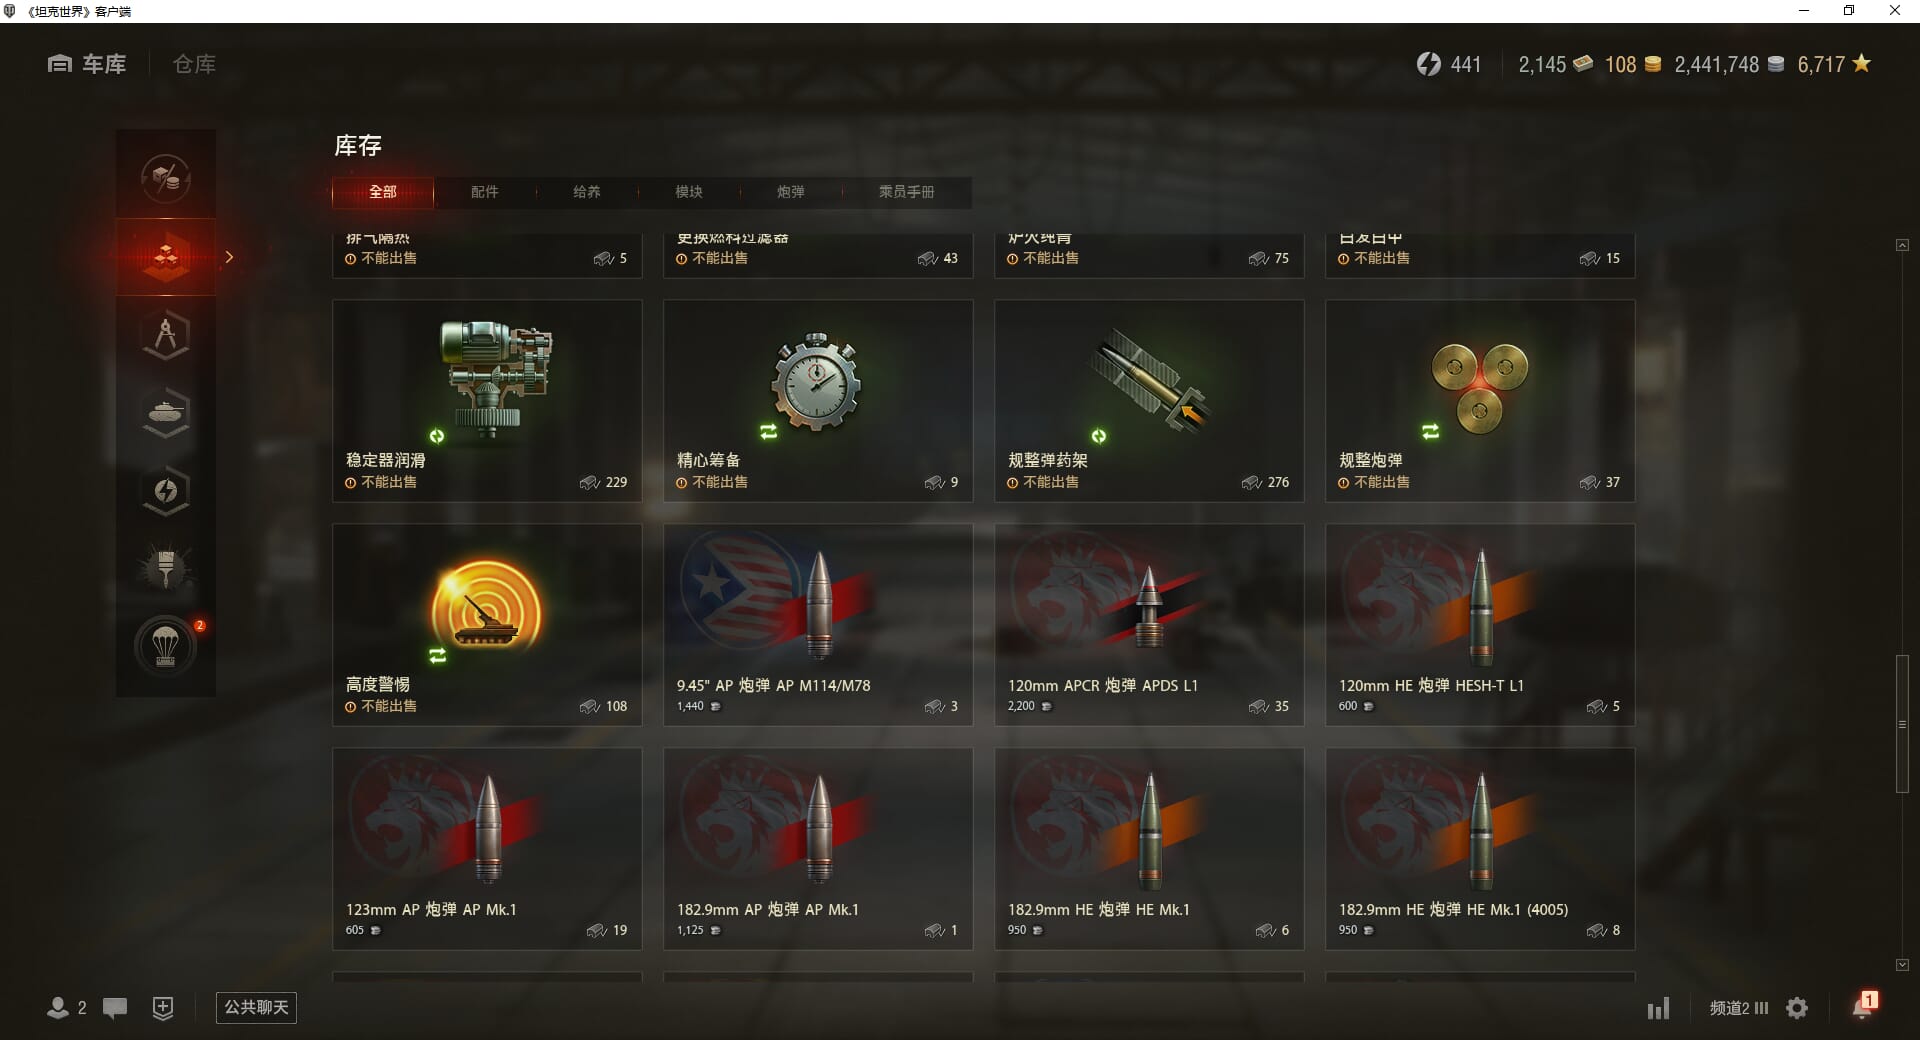Expand the sidebar storage arrow chevron
1920x1040 pixels.
[x=229, y=257]
